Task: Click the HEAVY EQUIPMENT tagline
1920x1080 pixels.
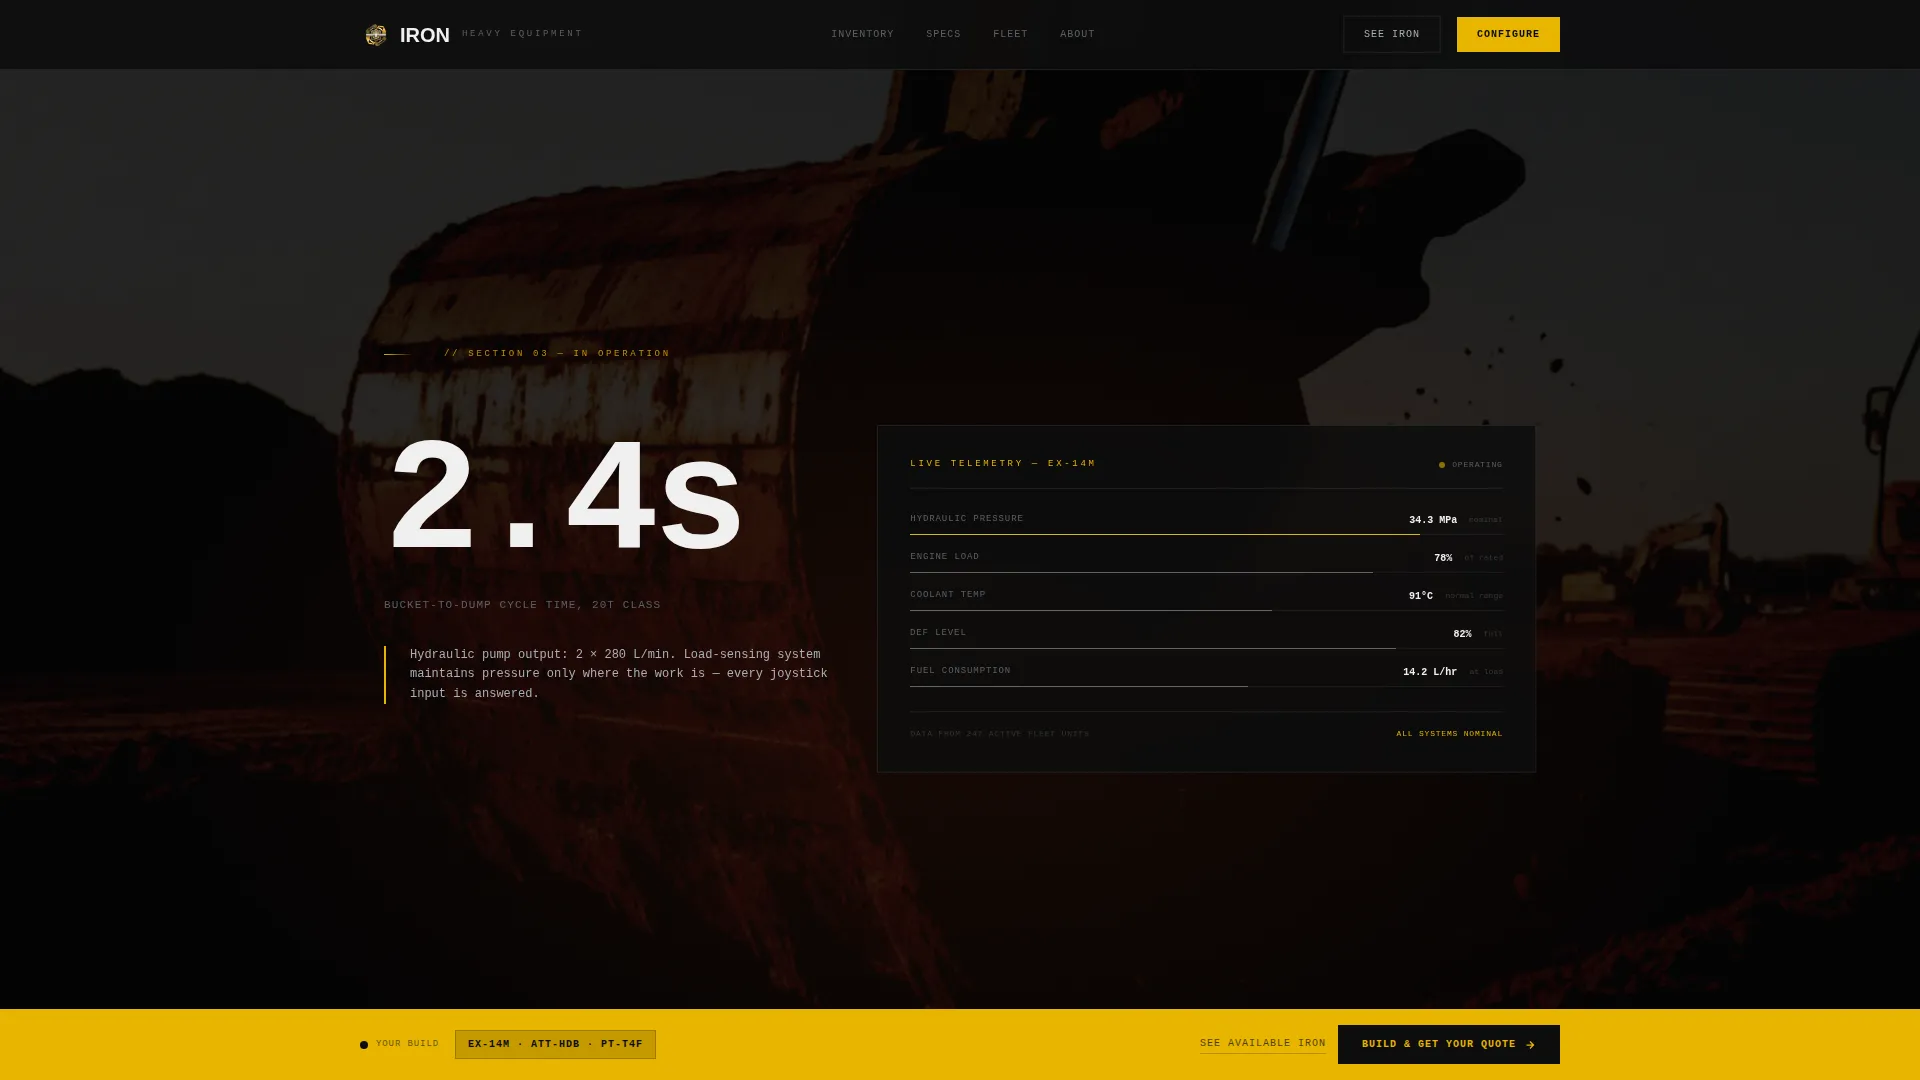Action: pos(522,34)
